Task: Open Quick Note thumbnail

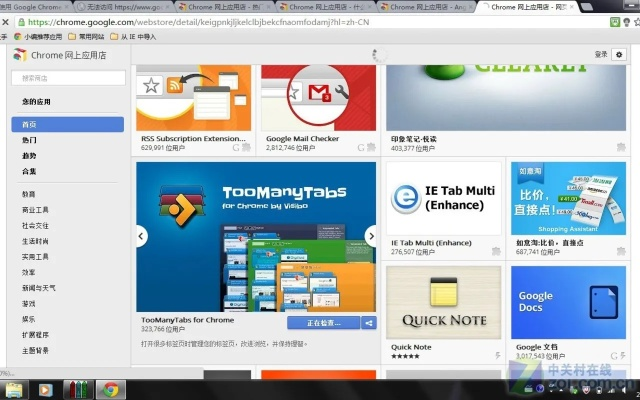Action: [x=444, y=302]
